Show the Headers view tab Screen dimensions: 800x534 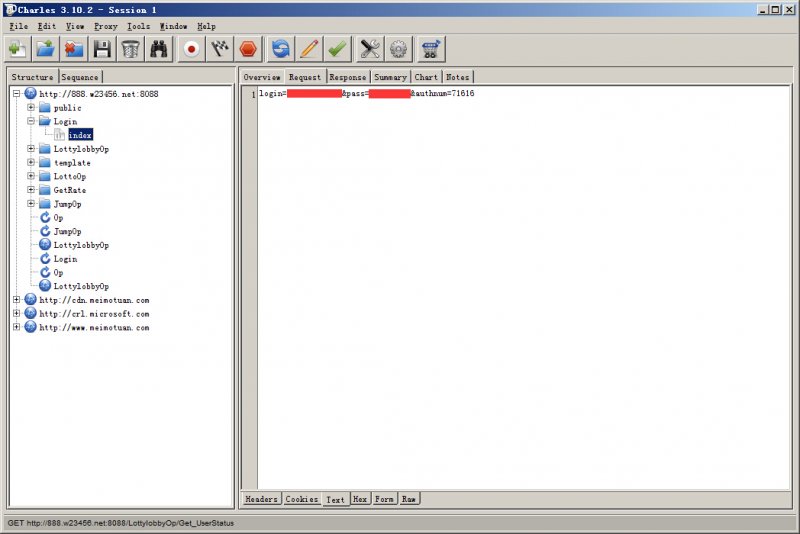point(261,499)
